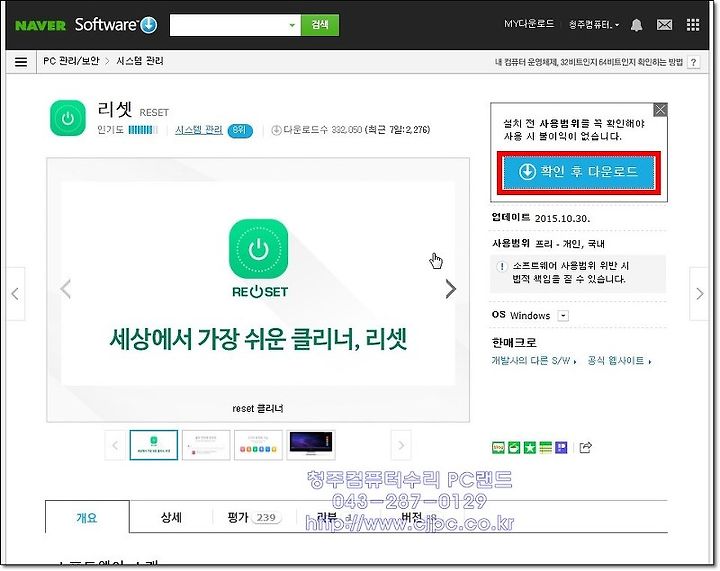Open the hamburger category menu
The image size is (720, 571).
[x=21, y=62]
